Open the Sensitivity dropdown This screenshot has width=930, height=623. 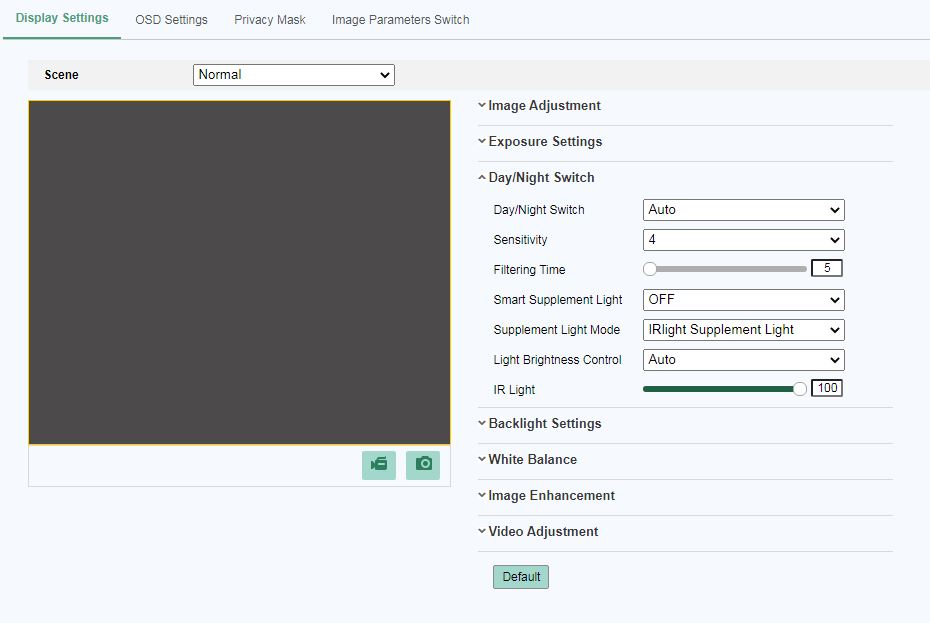(x=743, y=240)
